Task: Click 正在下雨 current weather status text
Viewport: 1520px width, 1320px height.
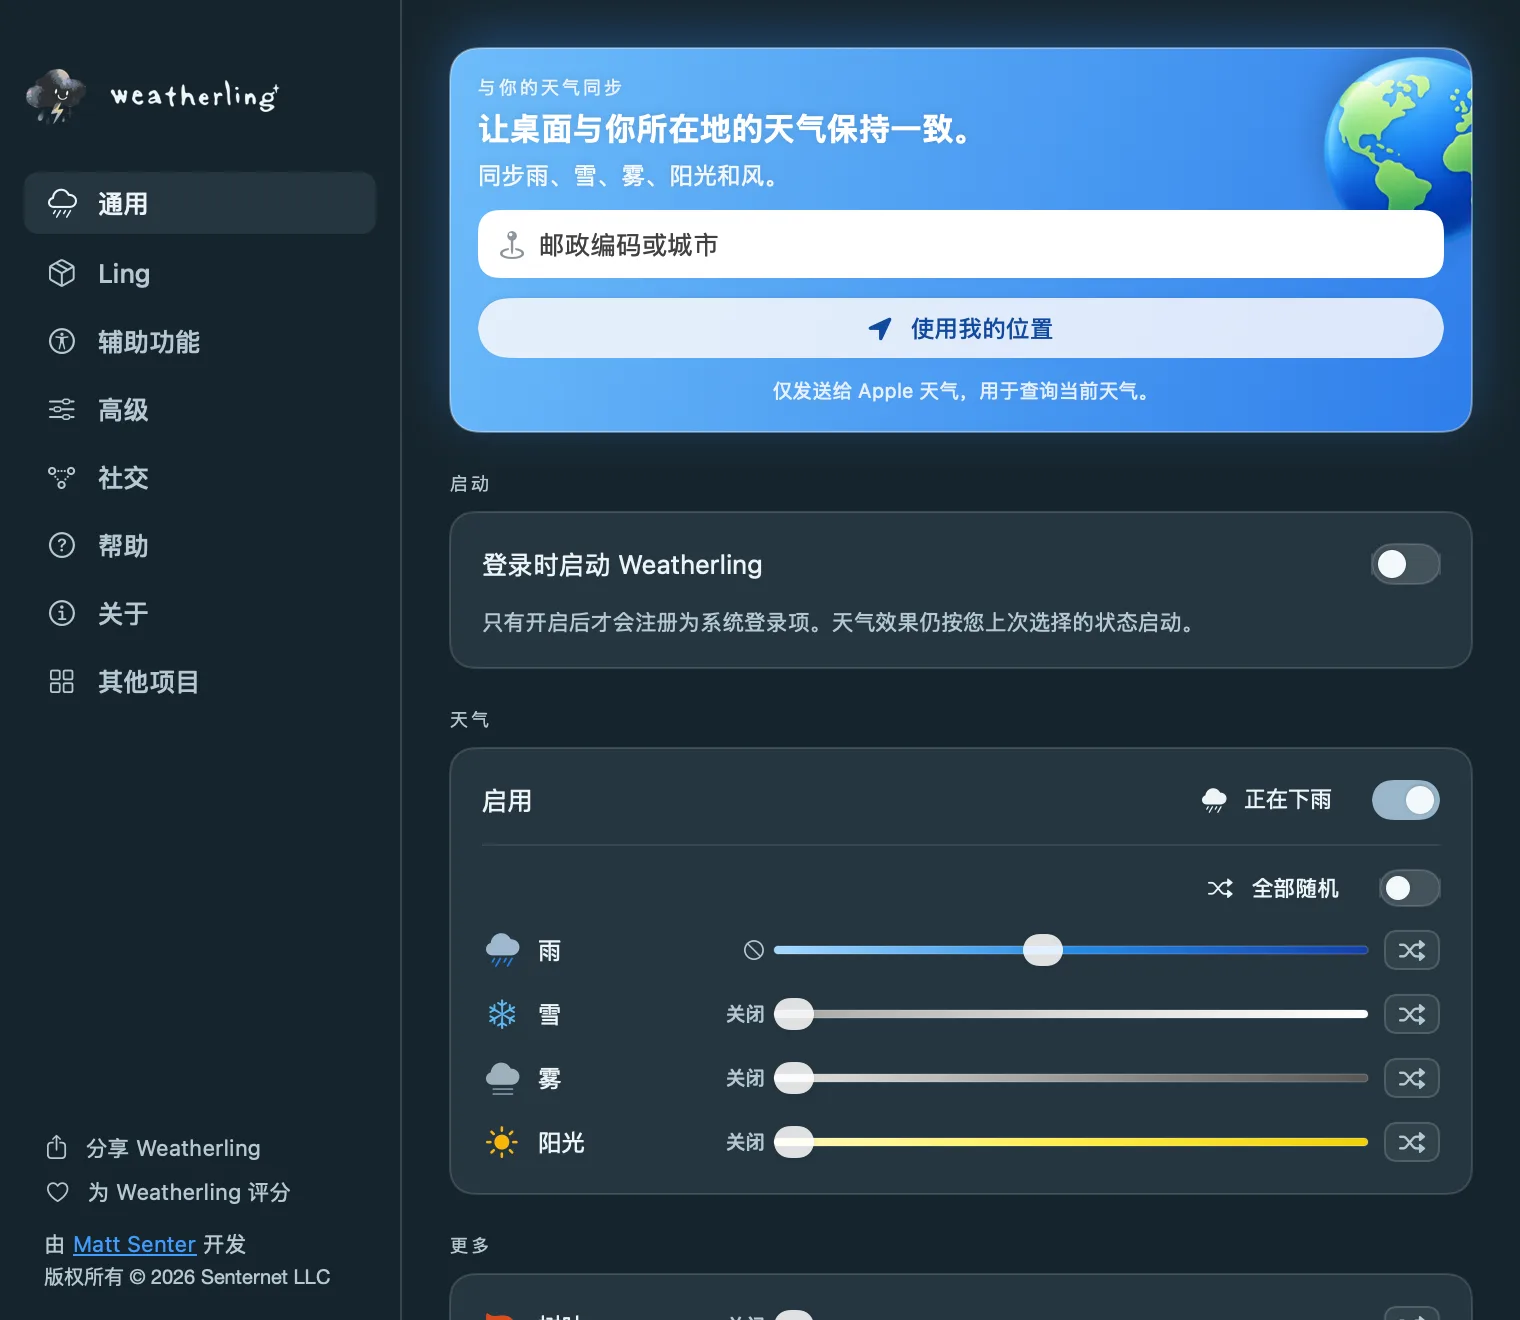Action: 1288,800
